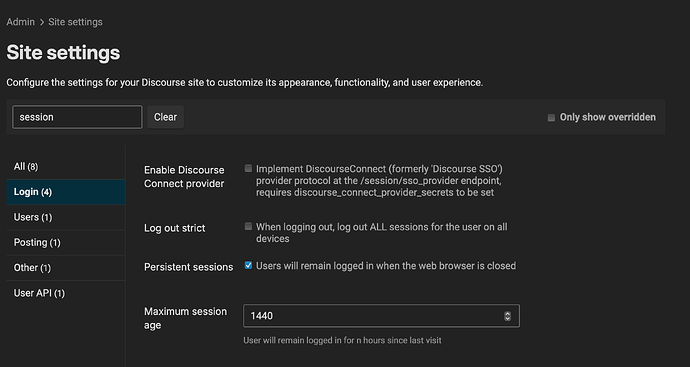The height and width of the screenshot is (367, 690).
Task: Open the Site settings breadcrumb
Action: pyautogui.click(x=75, y=22)
